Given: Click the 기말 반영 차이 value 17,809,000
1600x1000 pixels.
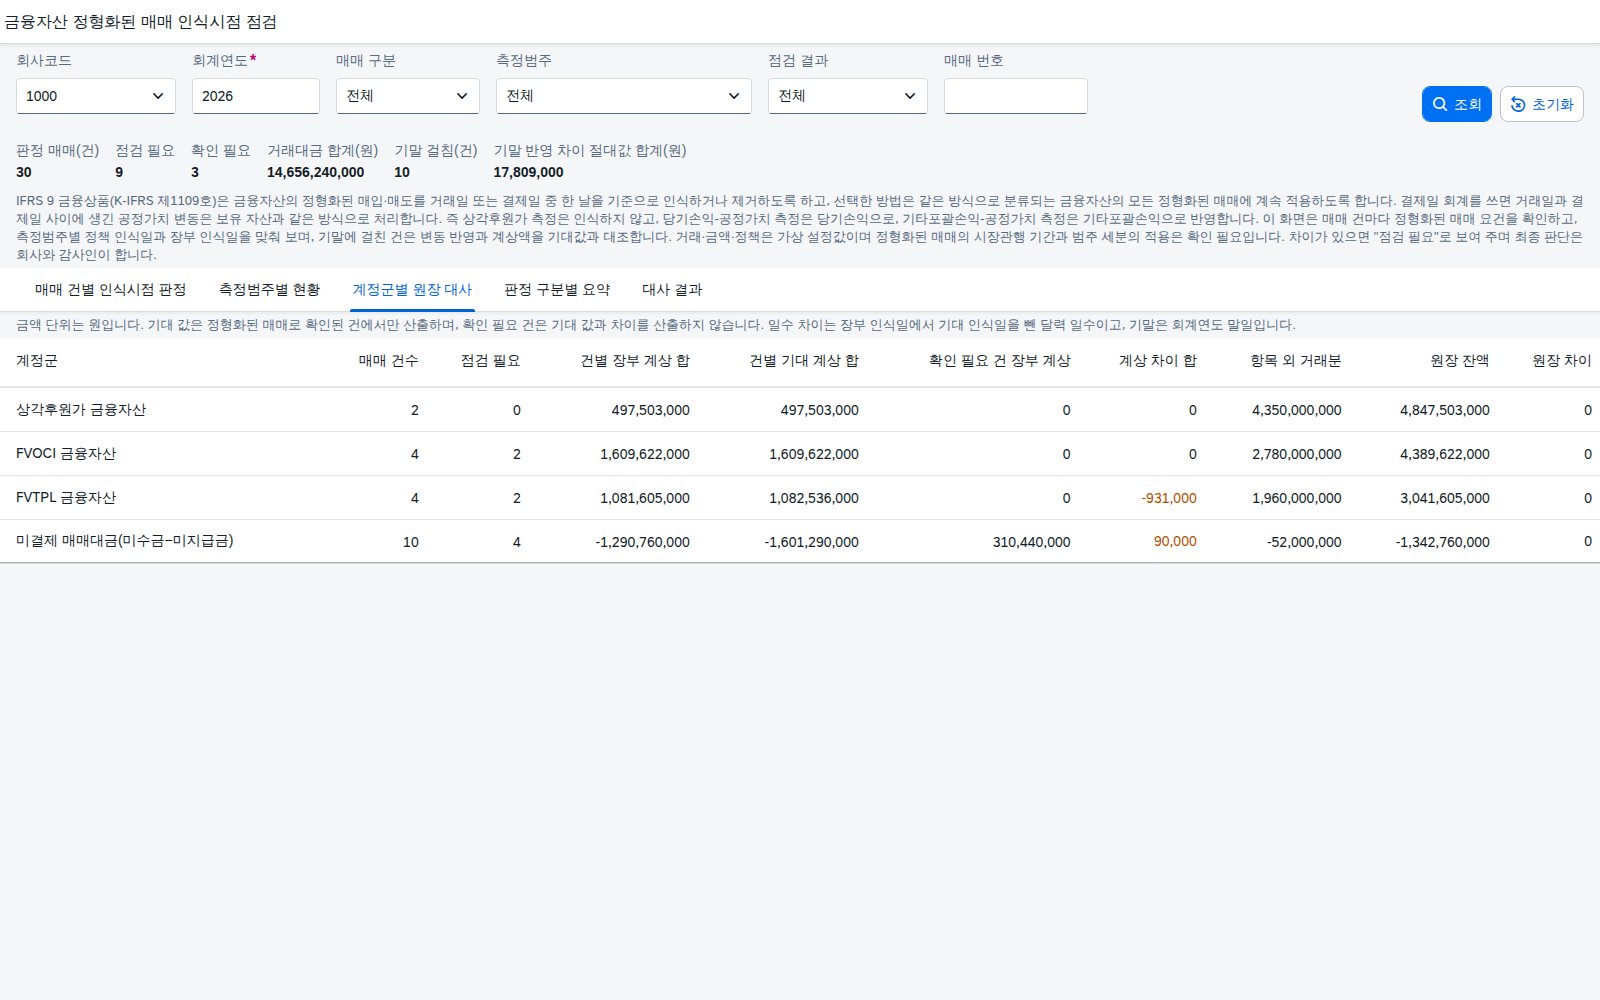Looking at the screenshot, I should (x=528, y=172).
